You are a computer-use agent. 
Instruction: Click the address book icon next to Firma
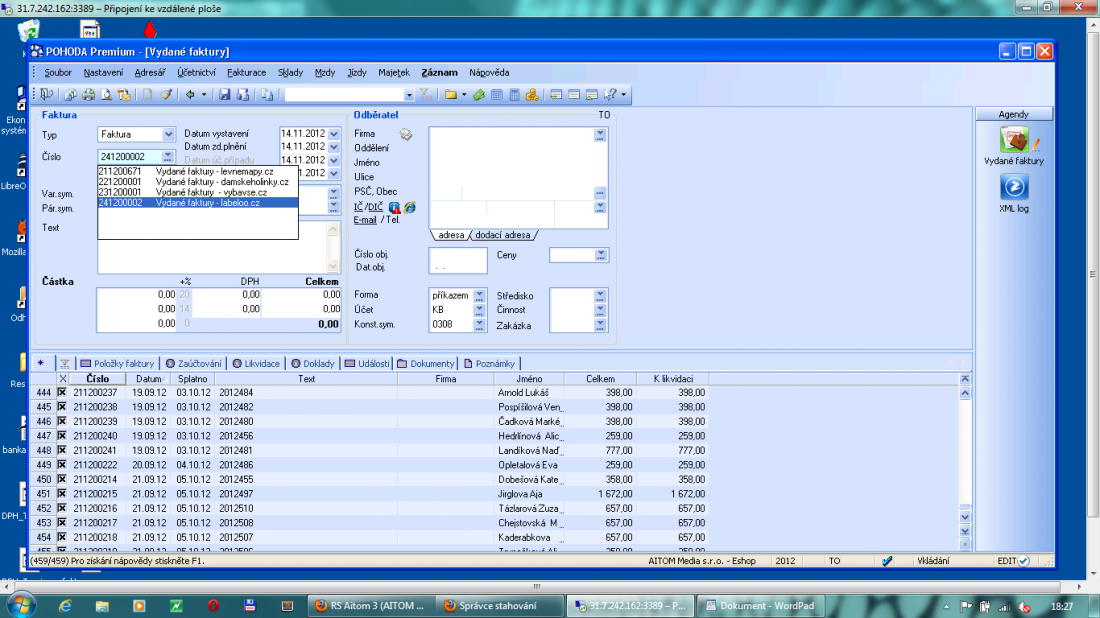tap(407, 134)
